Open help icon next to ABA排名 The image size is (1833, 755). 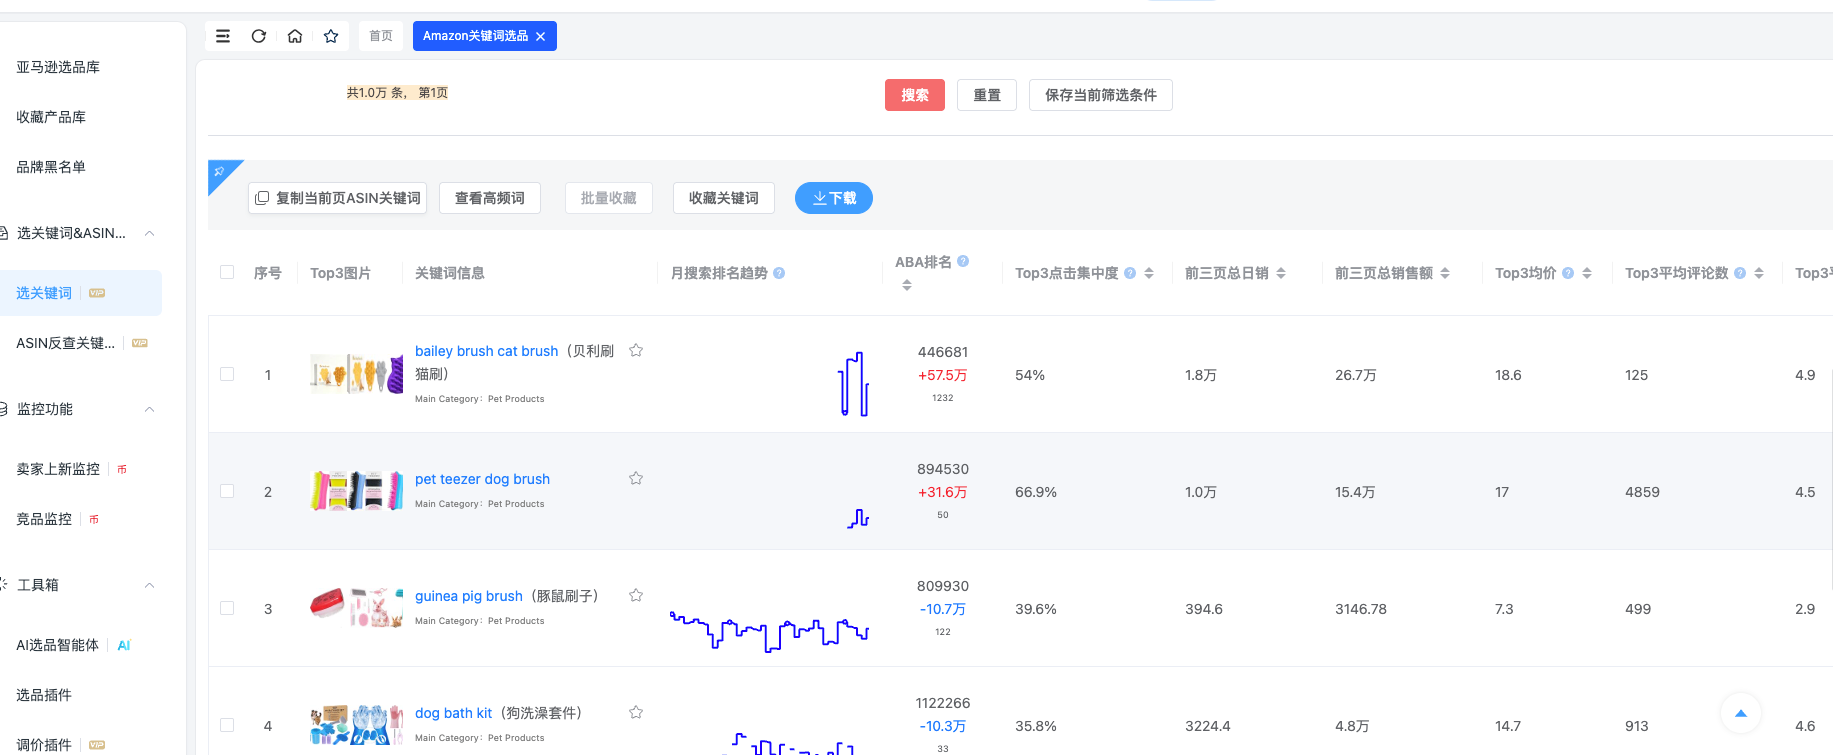[963, 261]
